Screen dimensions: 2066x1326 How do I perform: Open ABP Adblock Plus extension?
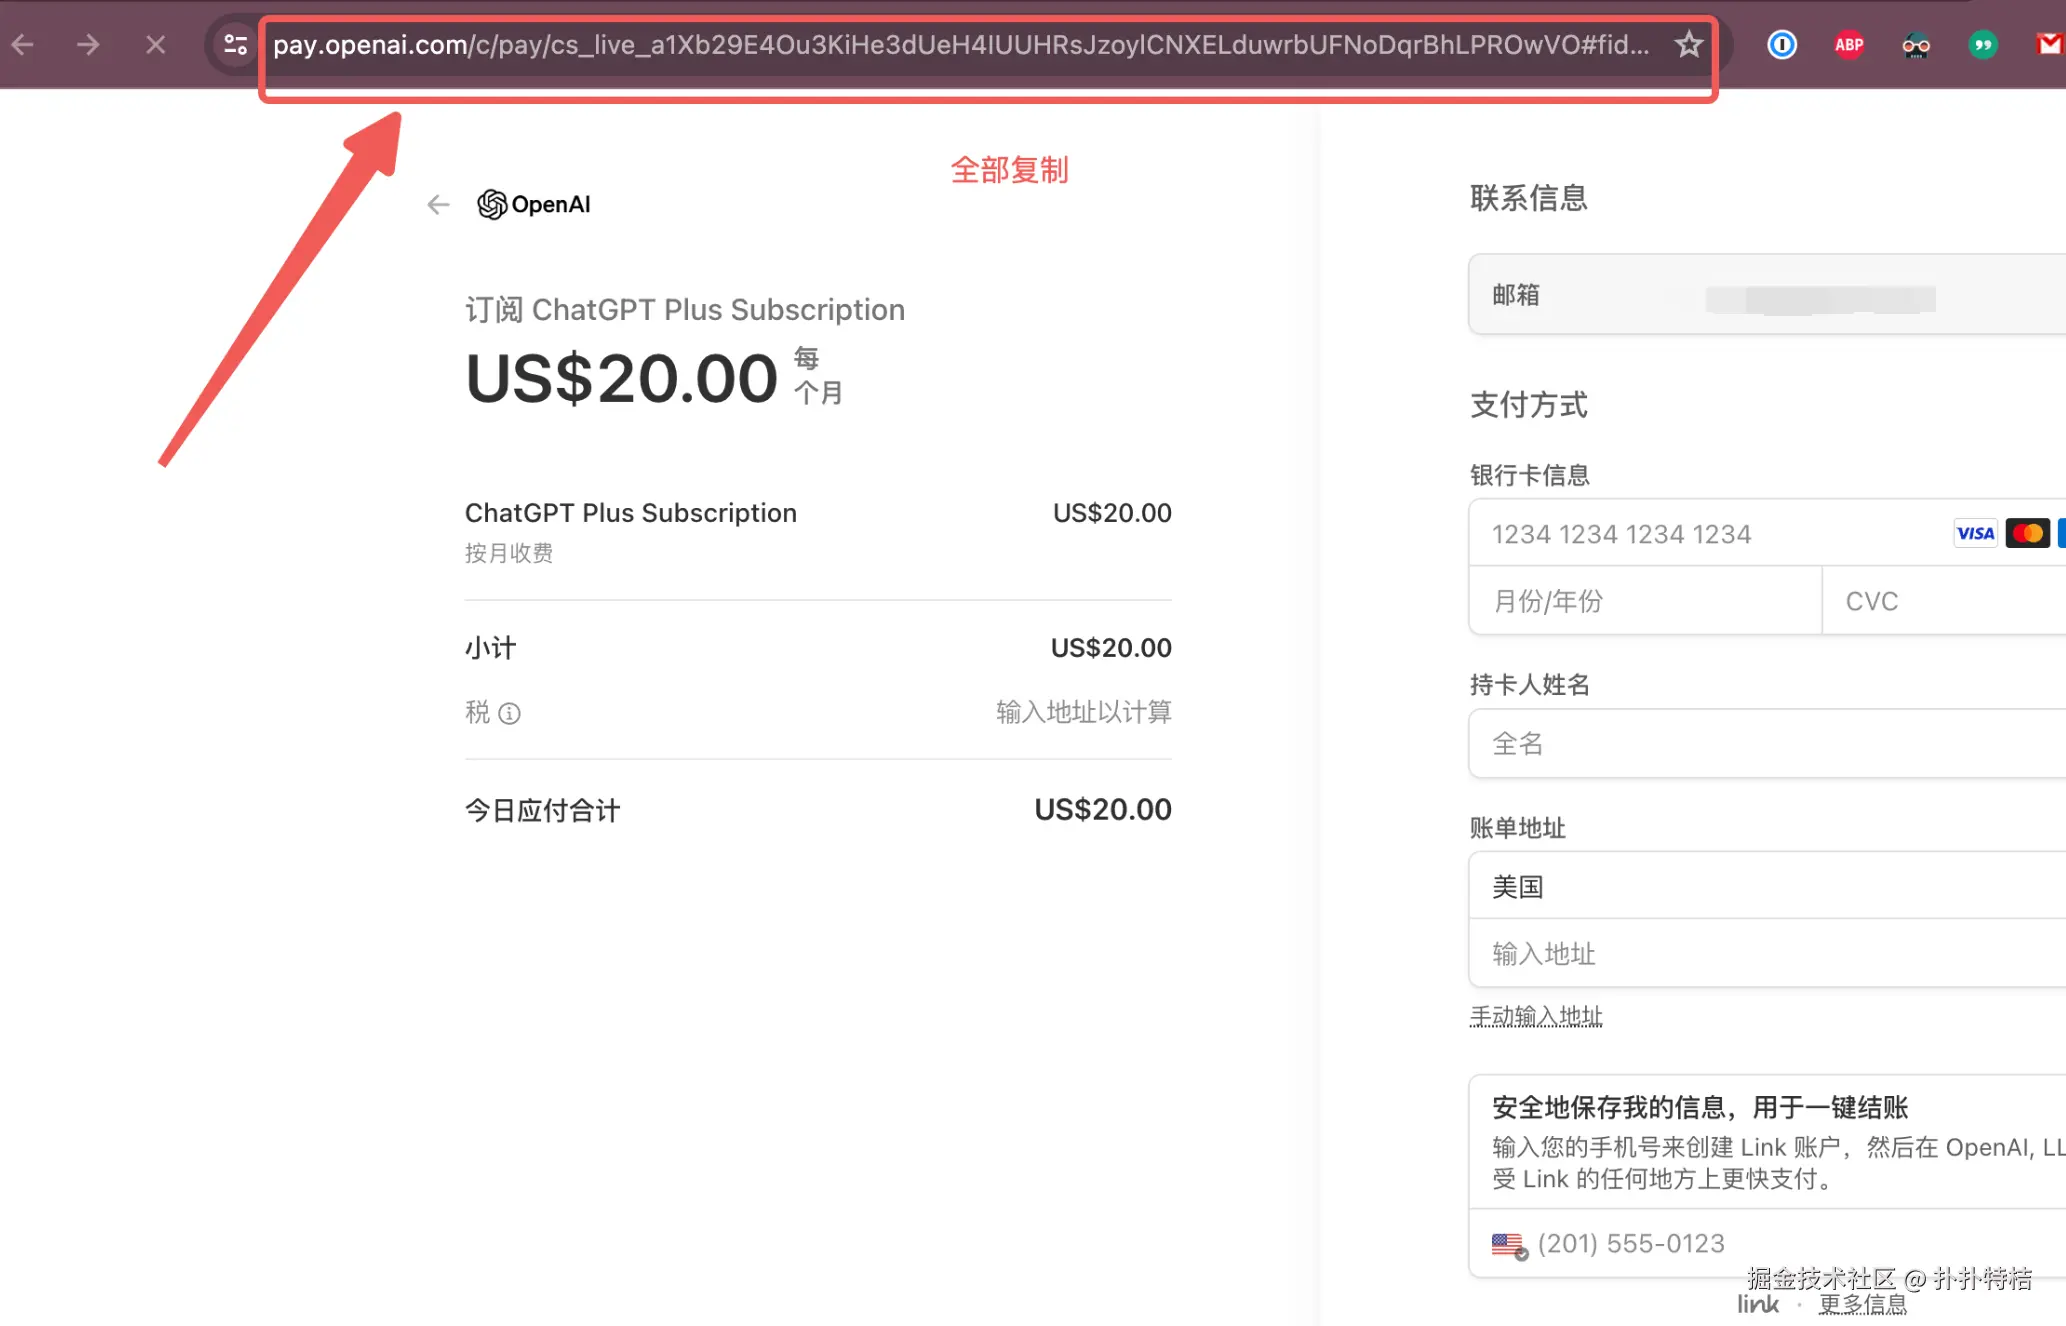(x=1849, y=45)
